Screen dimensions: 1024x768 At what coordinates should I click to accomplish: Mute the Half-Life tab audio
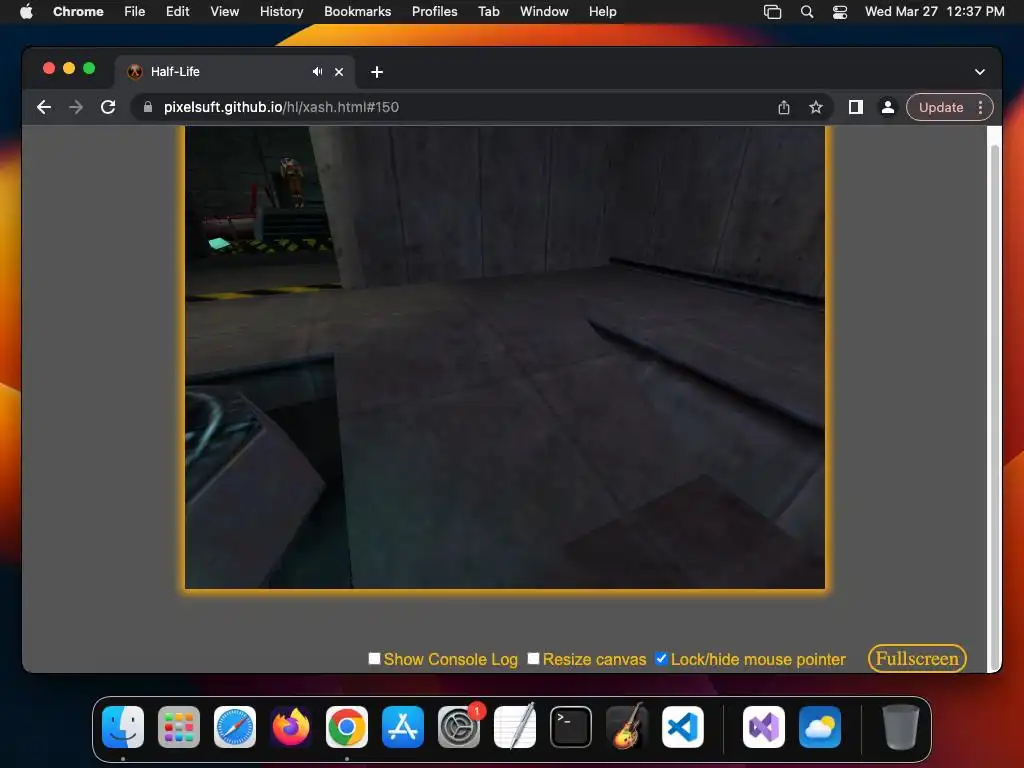click(317, 72)
